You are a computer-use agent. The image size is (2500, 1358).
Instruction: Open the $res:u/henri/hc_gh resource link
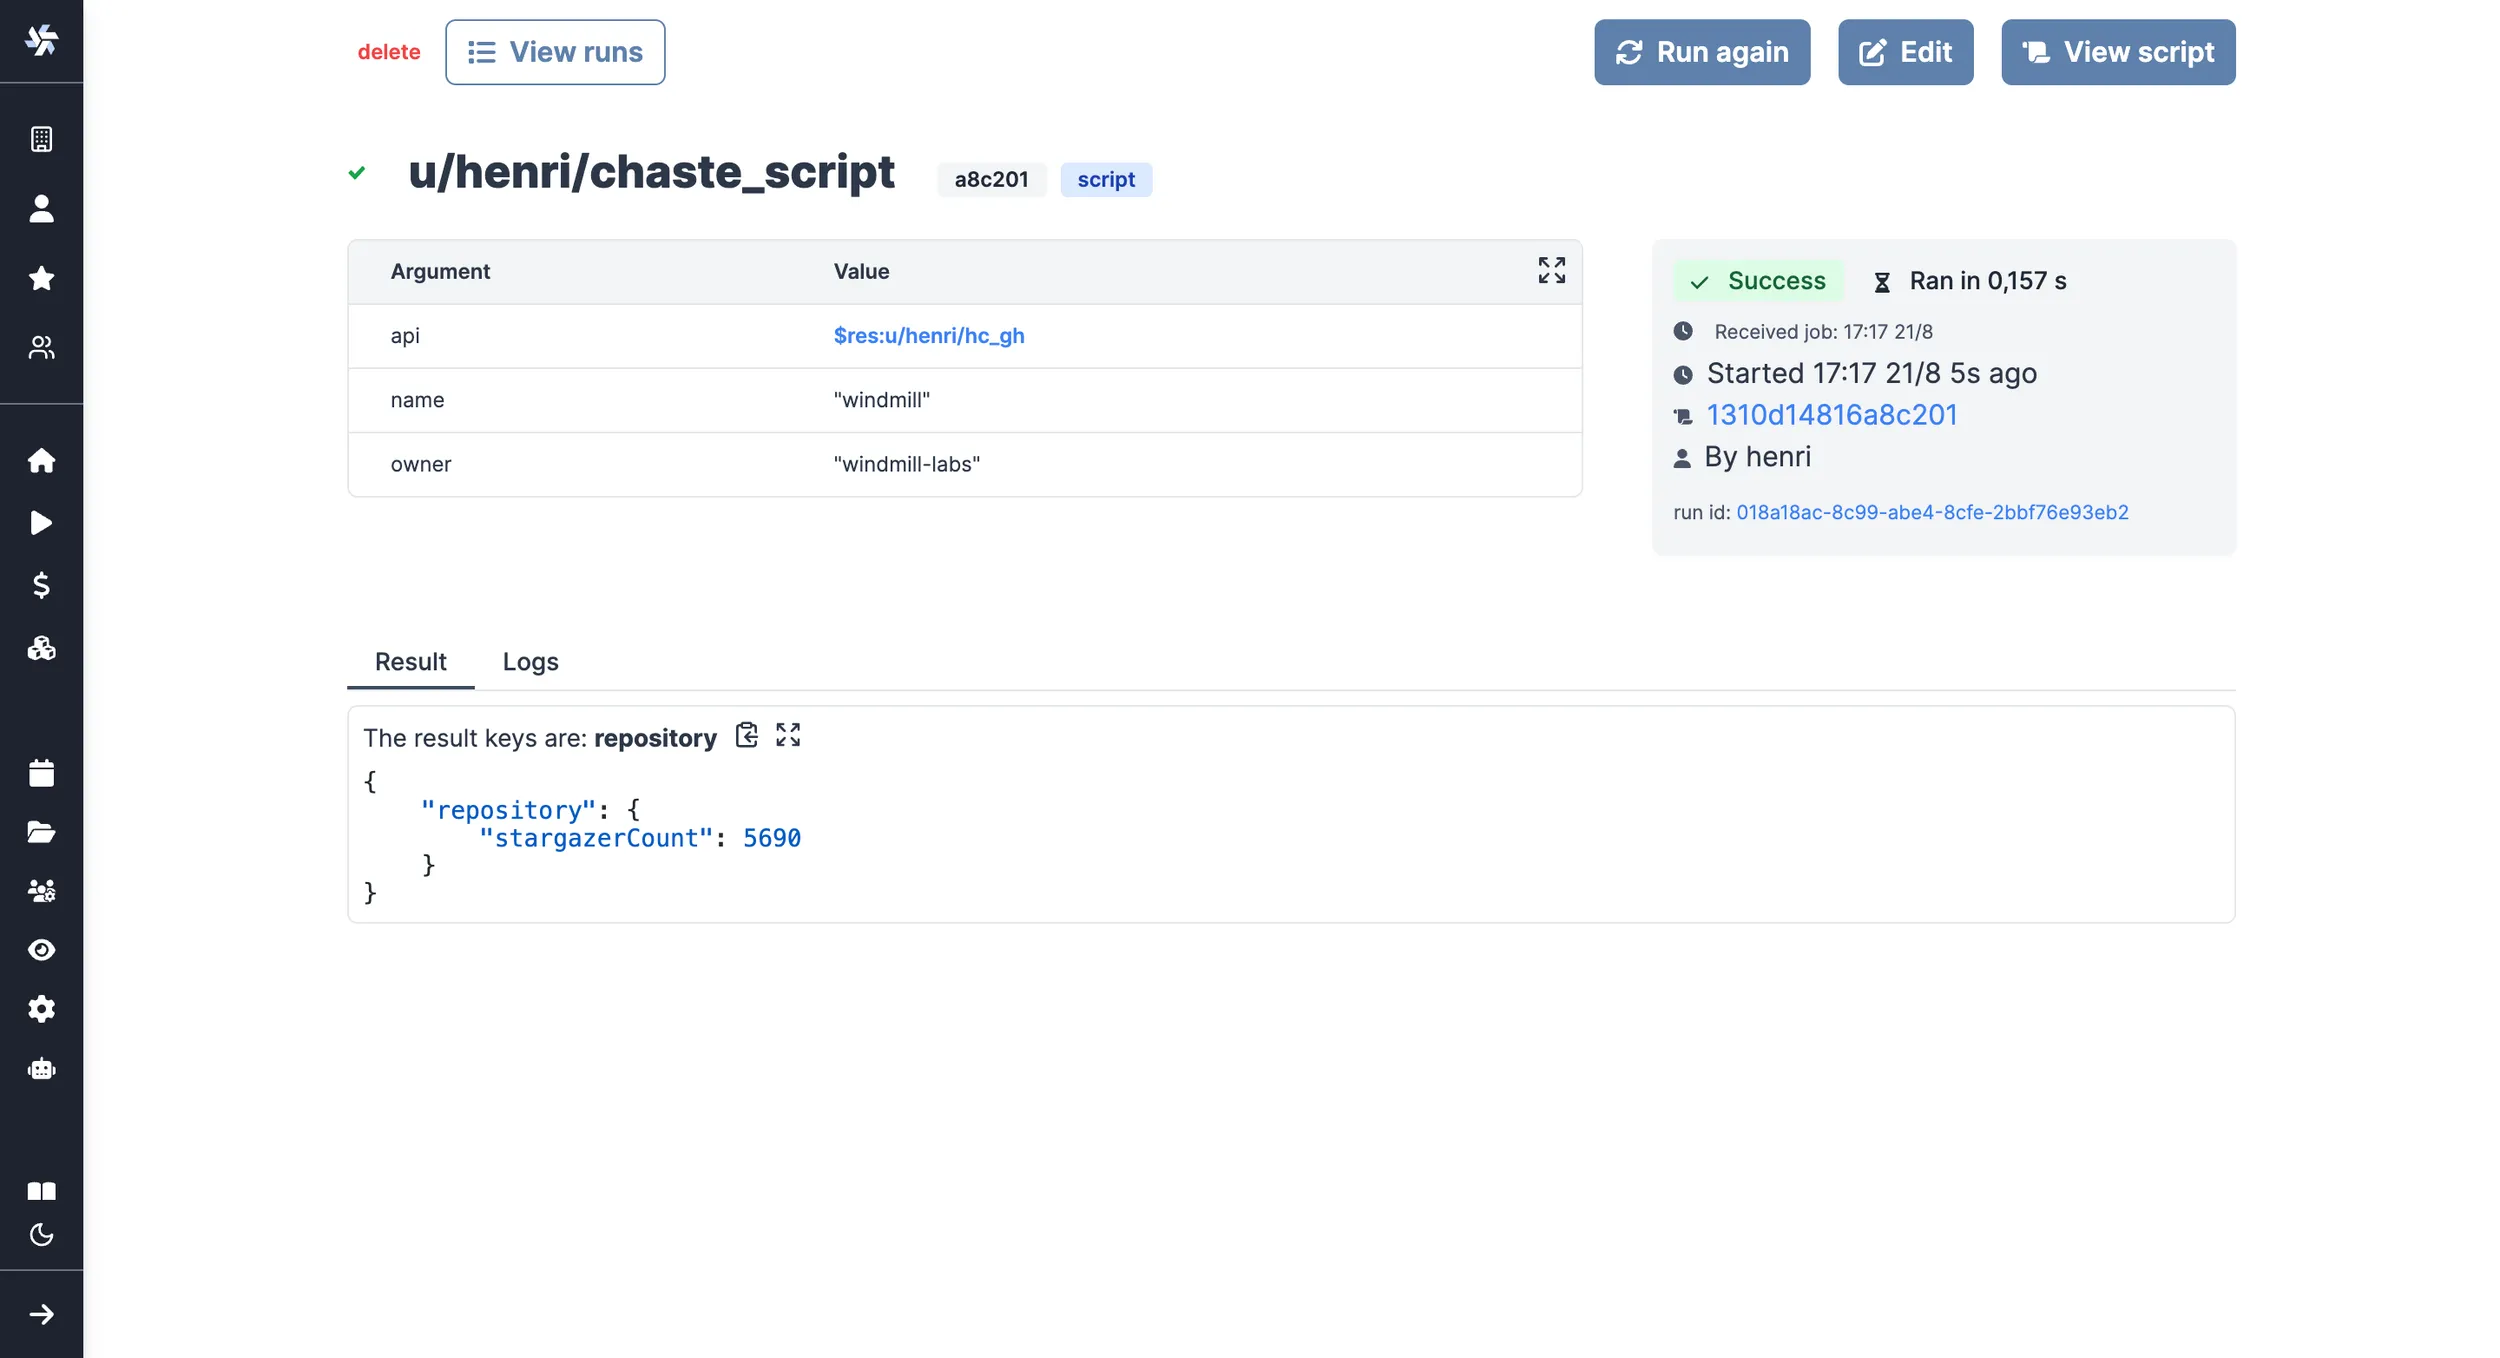(929, 335)
